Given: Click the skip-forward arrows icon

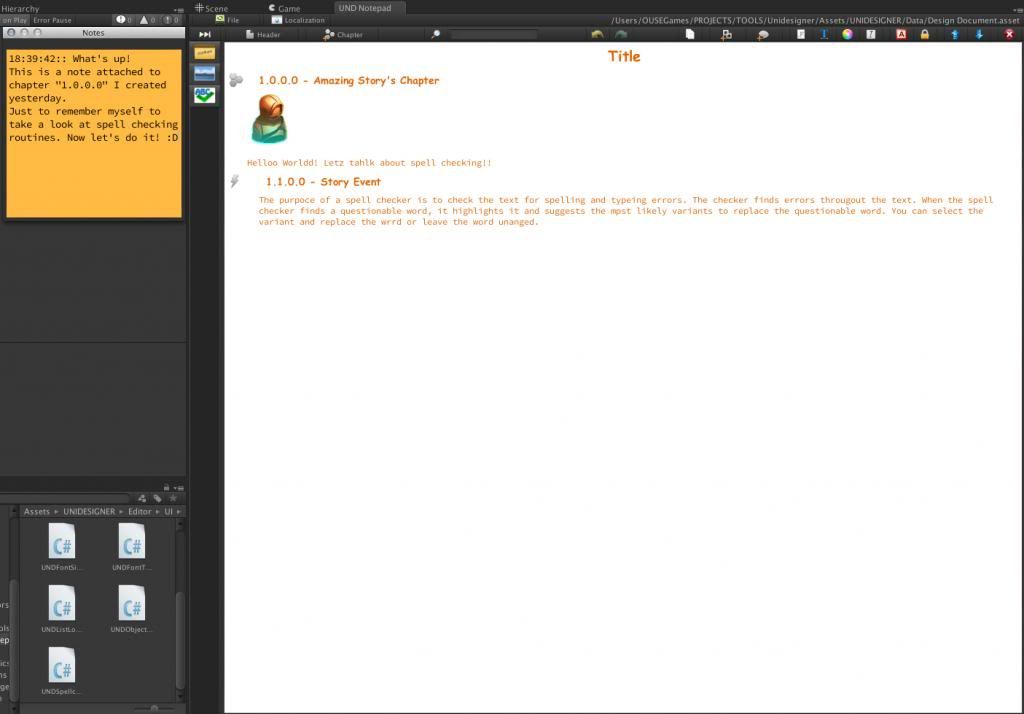Looking at the screenshot, I should (205, 34).
